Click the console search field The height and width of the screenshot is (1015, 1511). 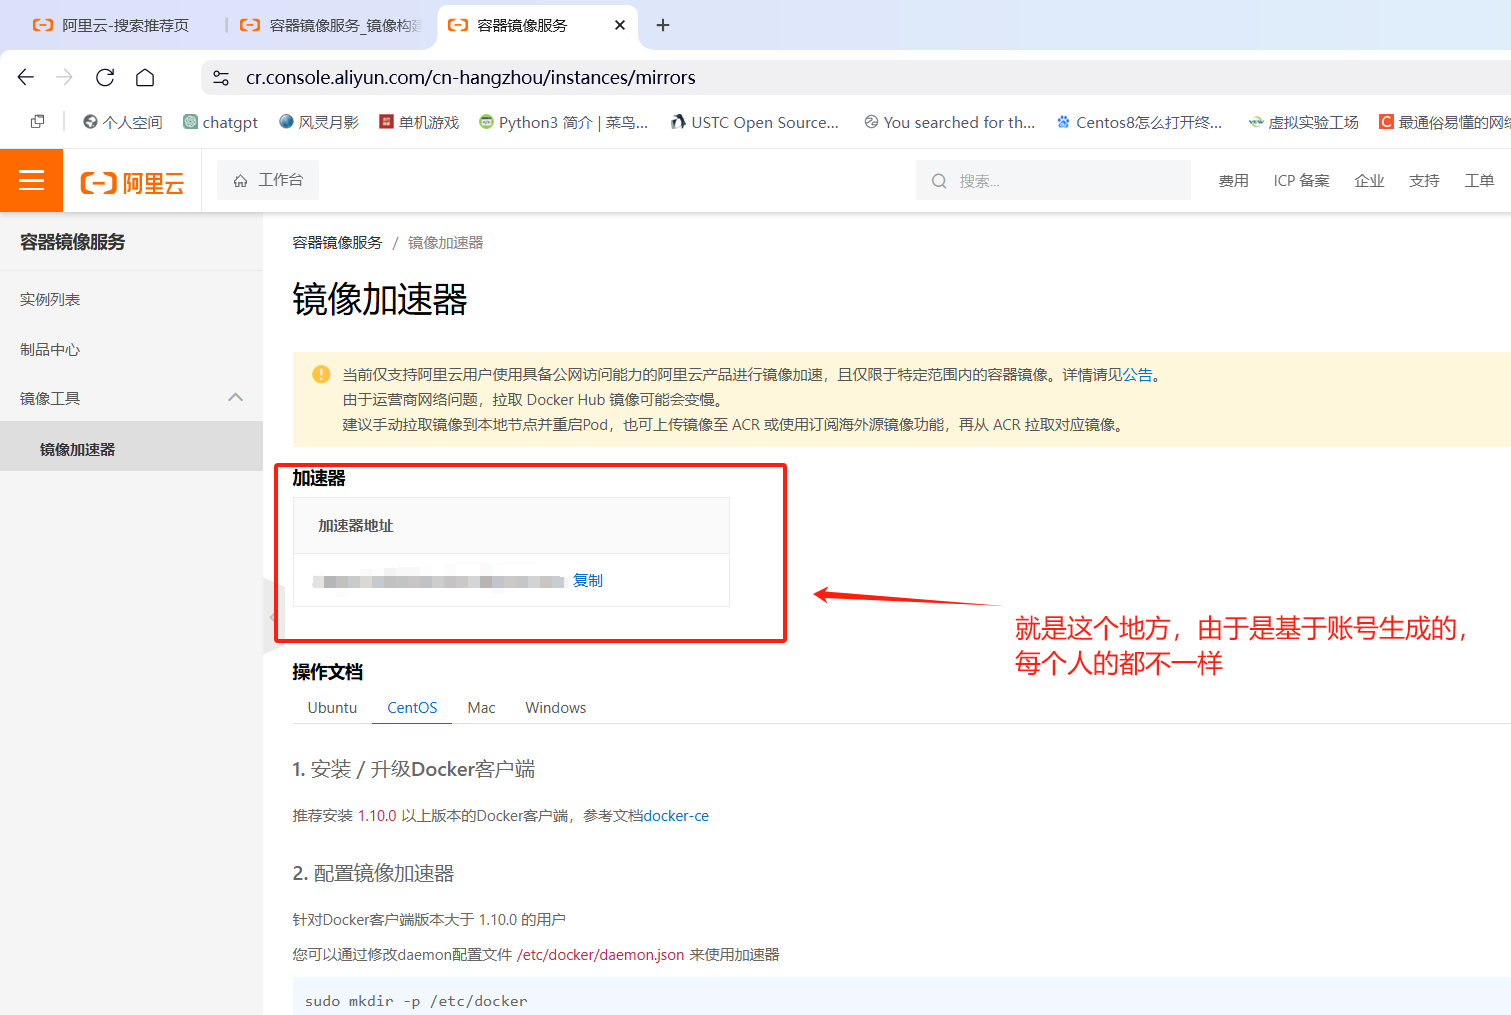click(1053, 181)
